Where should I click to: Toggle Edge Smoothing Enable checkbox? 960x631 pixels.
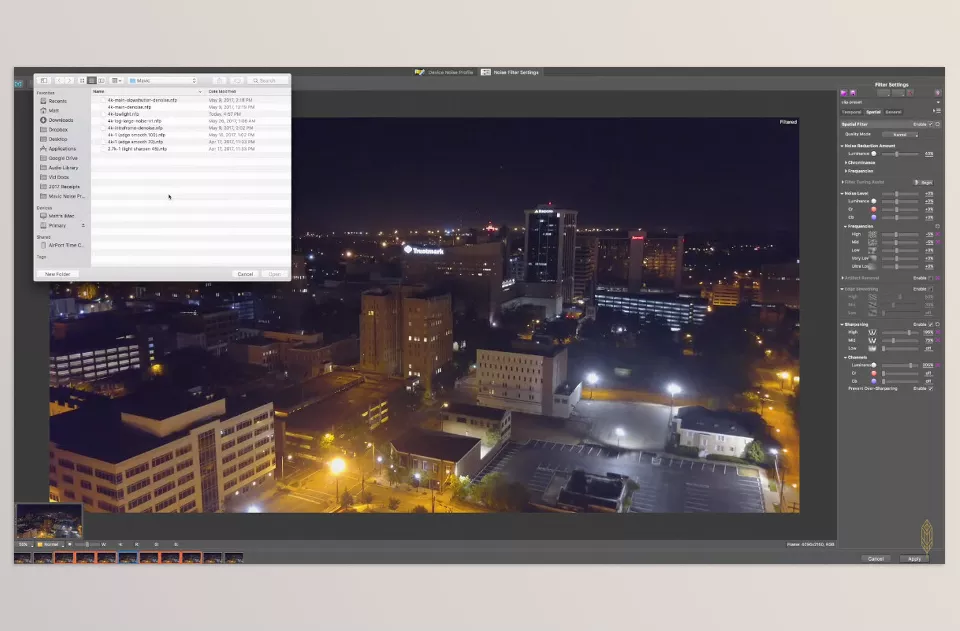[x=931, y=289]
